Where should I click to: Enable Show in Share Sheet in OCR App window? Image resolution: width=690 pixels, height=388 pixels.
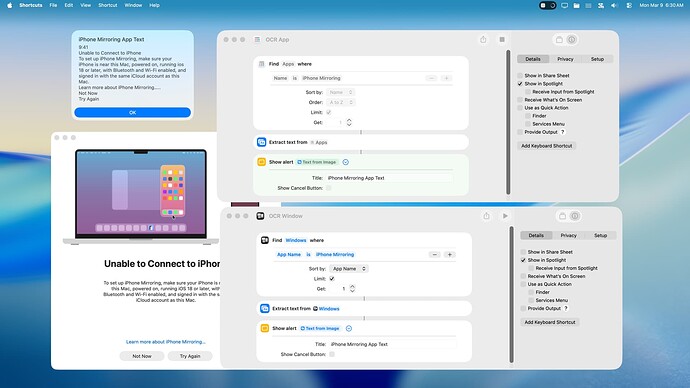tap(520, 76)
